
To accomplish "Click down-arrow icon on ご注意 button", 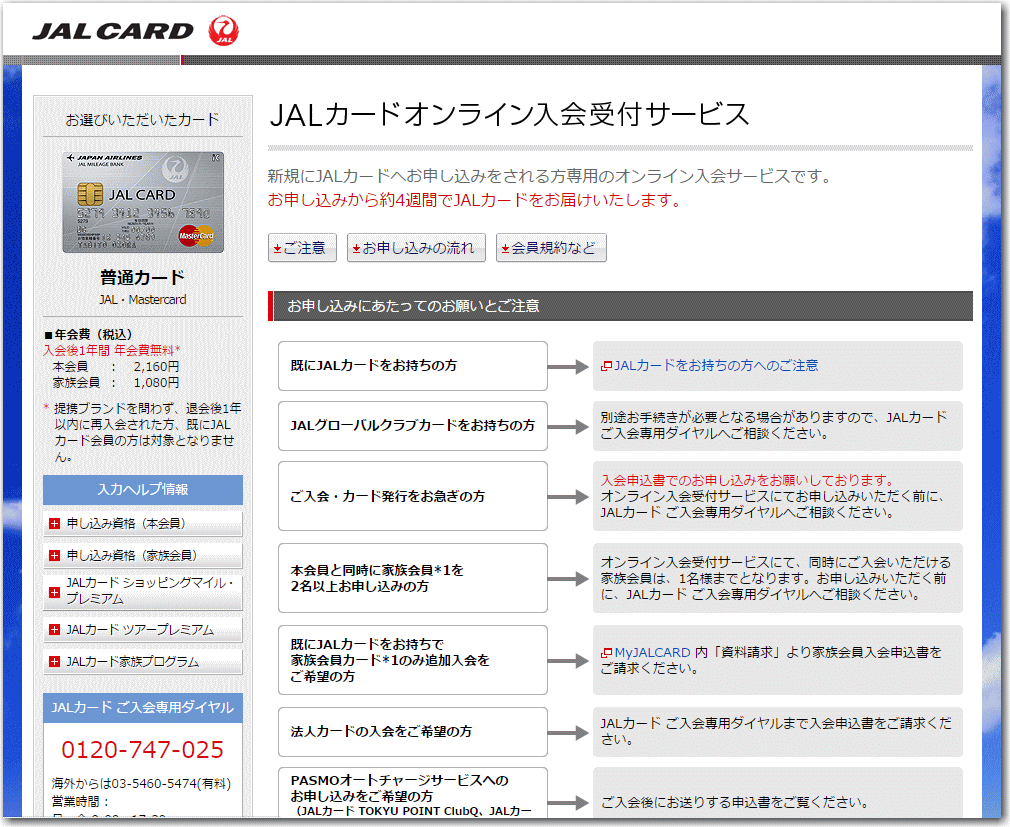I will pyautogui.click(x=277, y=249).
